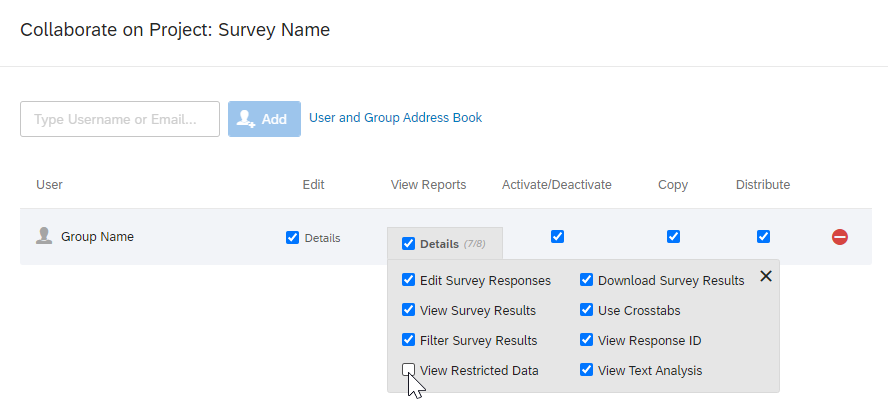Collapse the Details (7/8) label for View Reports

452,244
